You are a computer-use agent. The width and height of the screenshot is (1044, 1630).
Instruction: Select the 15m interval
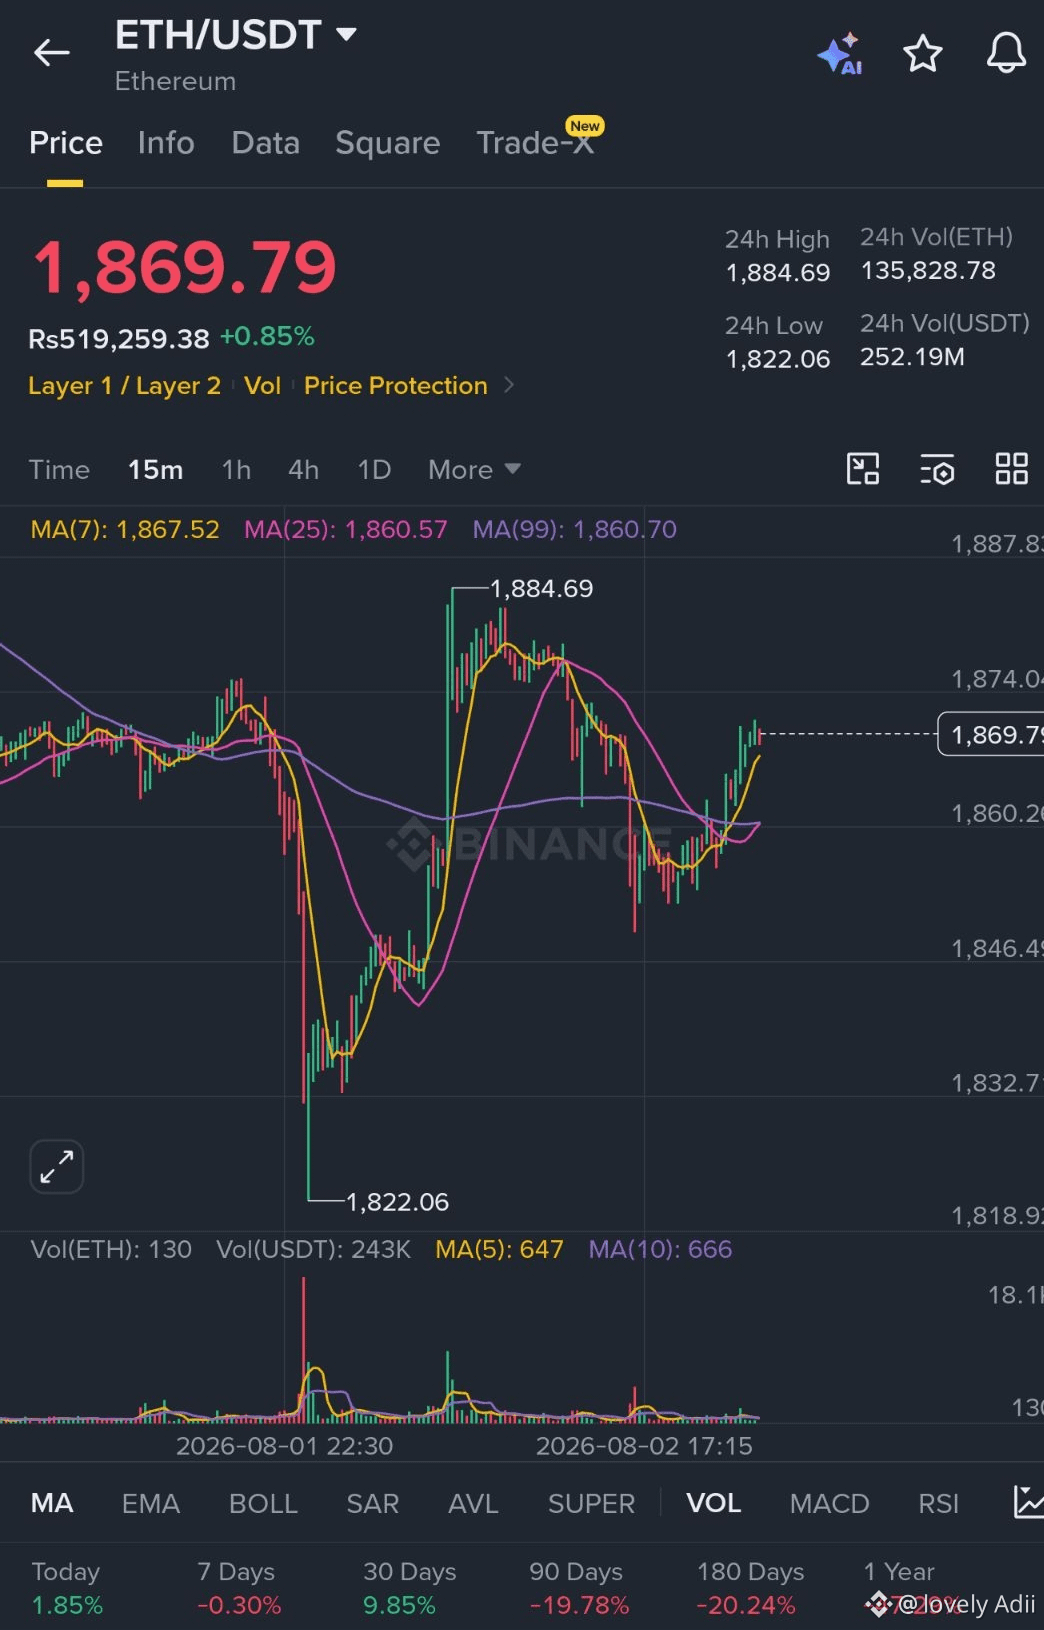point(155,469)
